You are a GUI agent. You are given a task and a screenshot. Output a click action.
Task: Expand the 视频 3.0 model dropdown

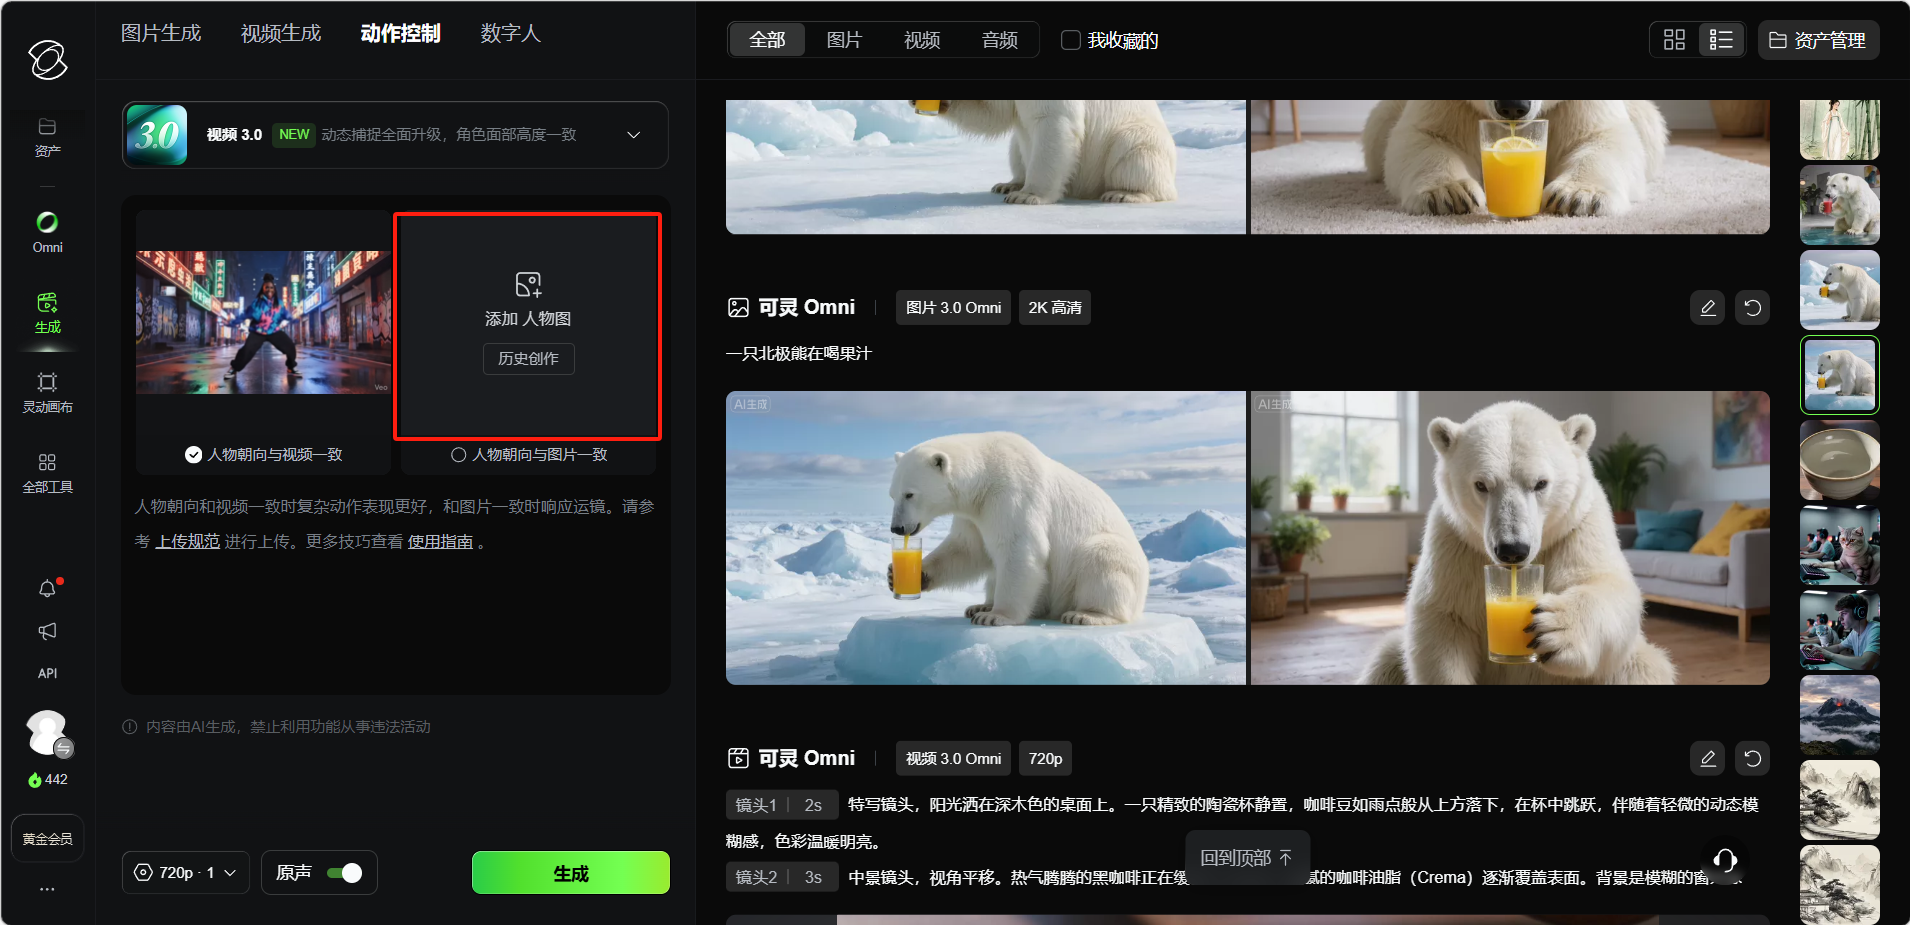[x=633, y=135]
